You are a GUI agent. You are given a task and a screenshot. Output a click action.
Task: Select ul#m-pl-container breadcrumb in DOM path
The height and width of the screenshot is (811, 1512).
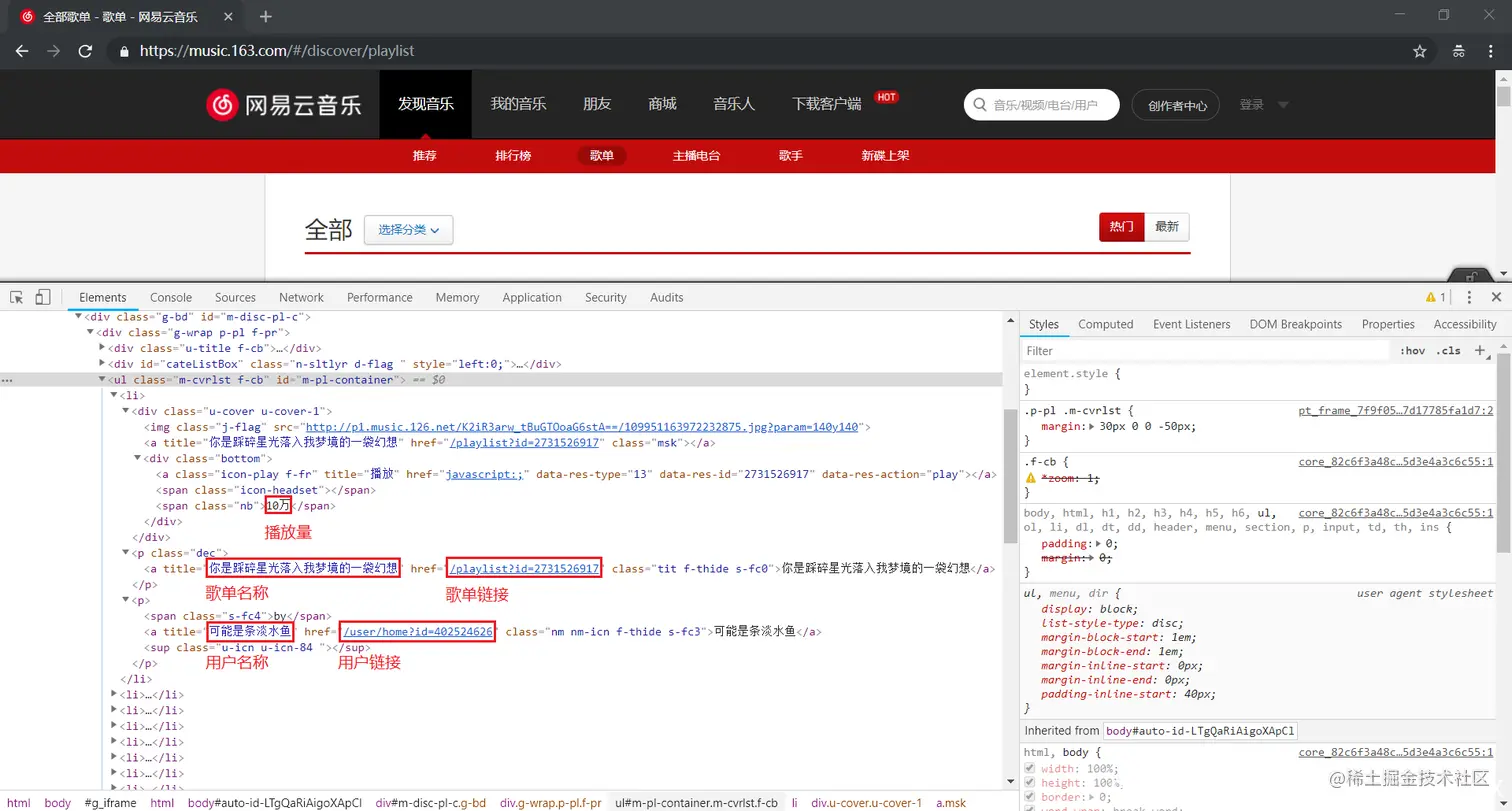pos(697,803)
